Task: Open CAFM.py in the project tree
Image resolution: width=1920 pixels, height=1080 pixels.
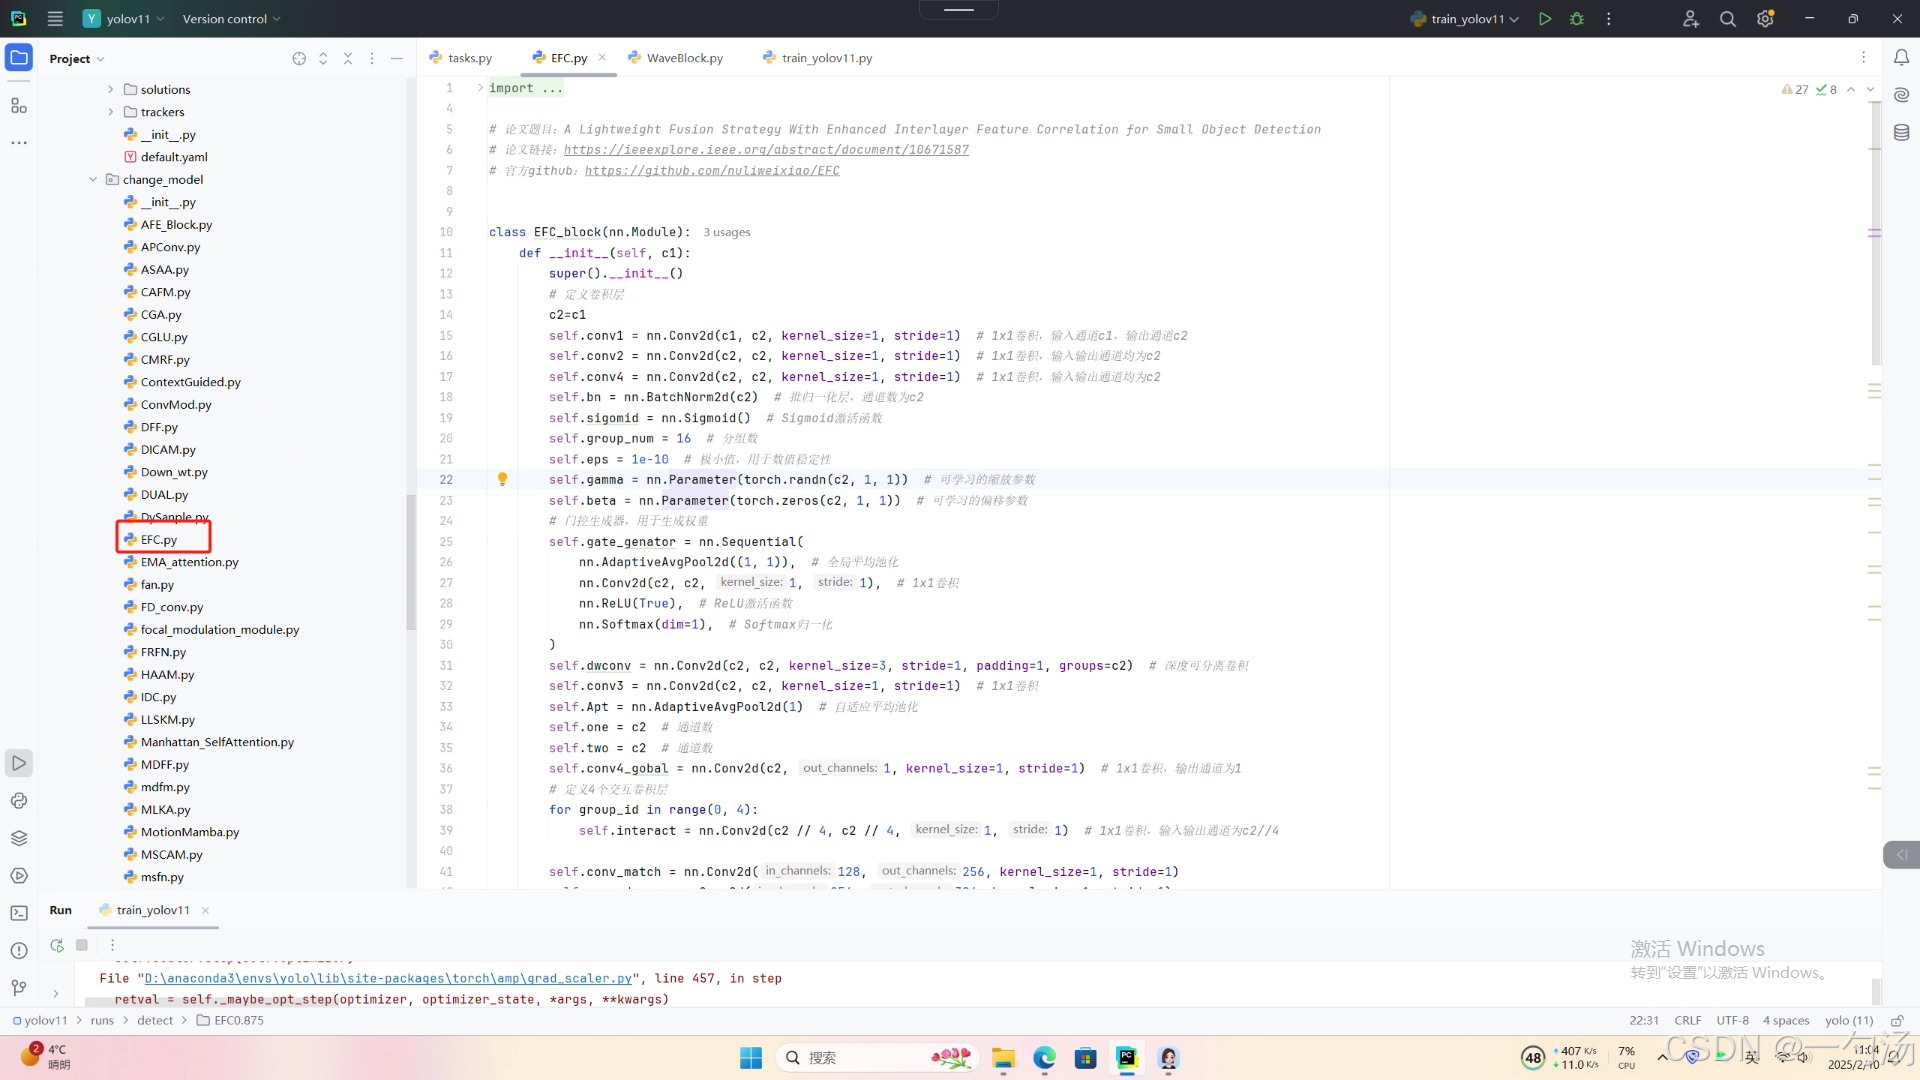Action: (x=165, y=292)
